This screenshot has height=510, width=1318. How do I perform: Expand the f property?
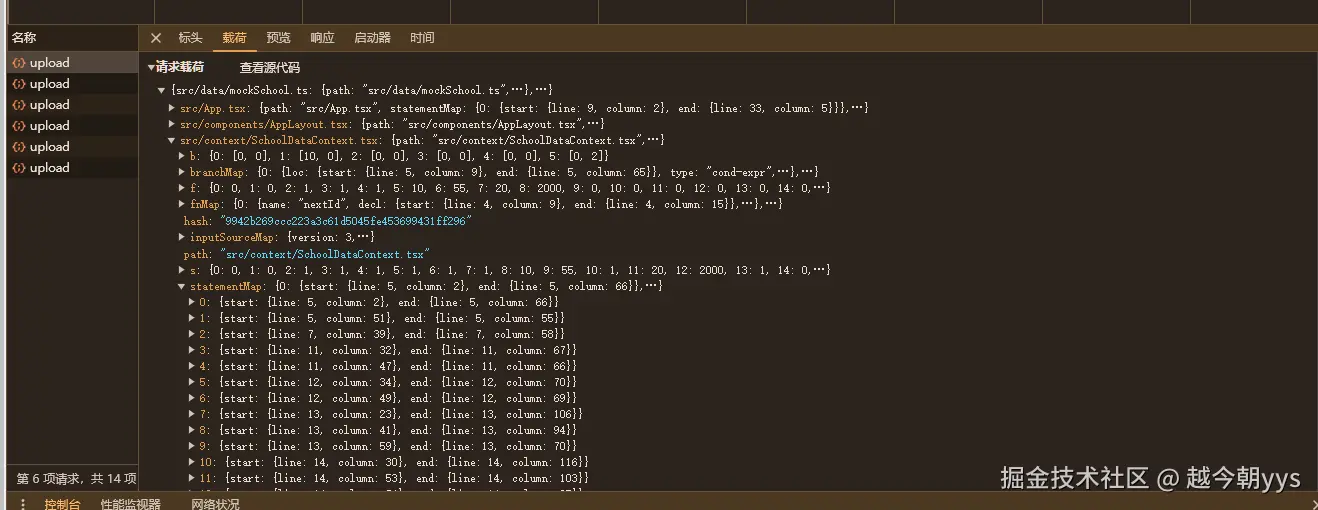tap(182, 188)
